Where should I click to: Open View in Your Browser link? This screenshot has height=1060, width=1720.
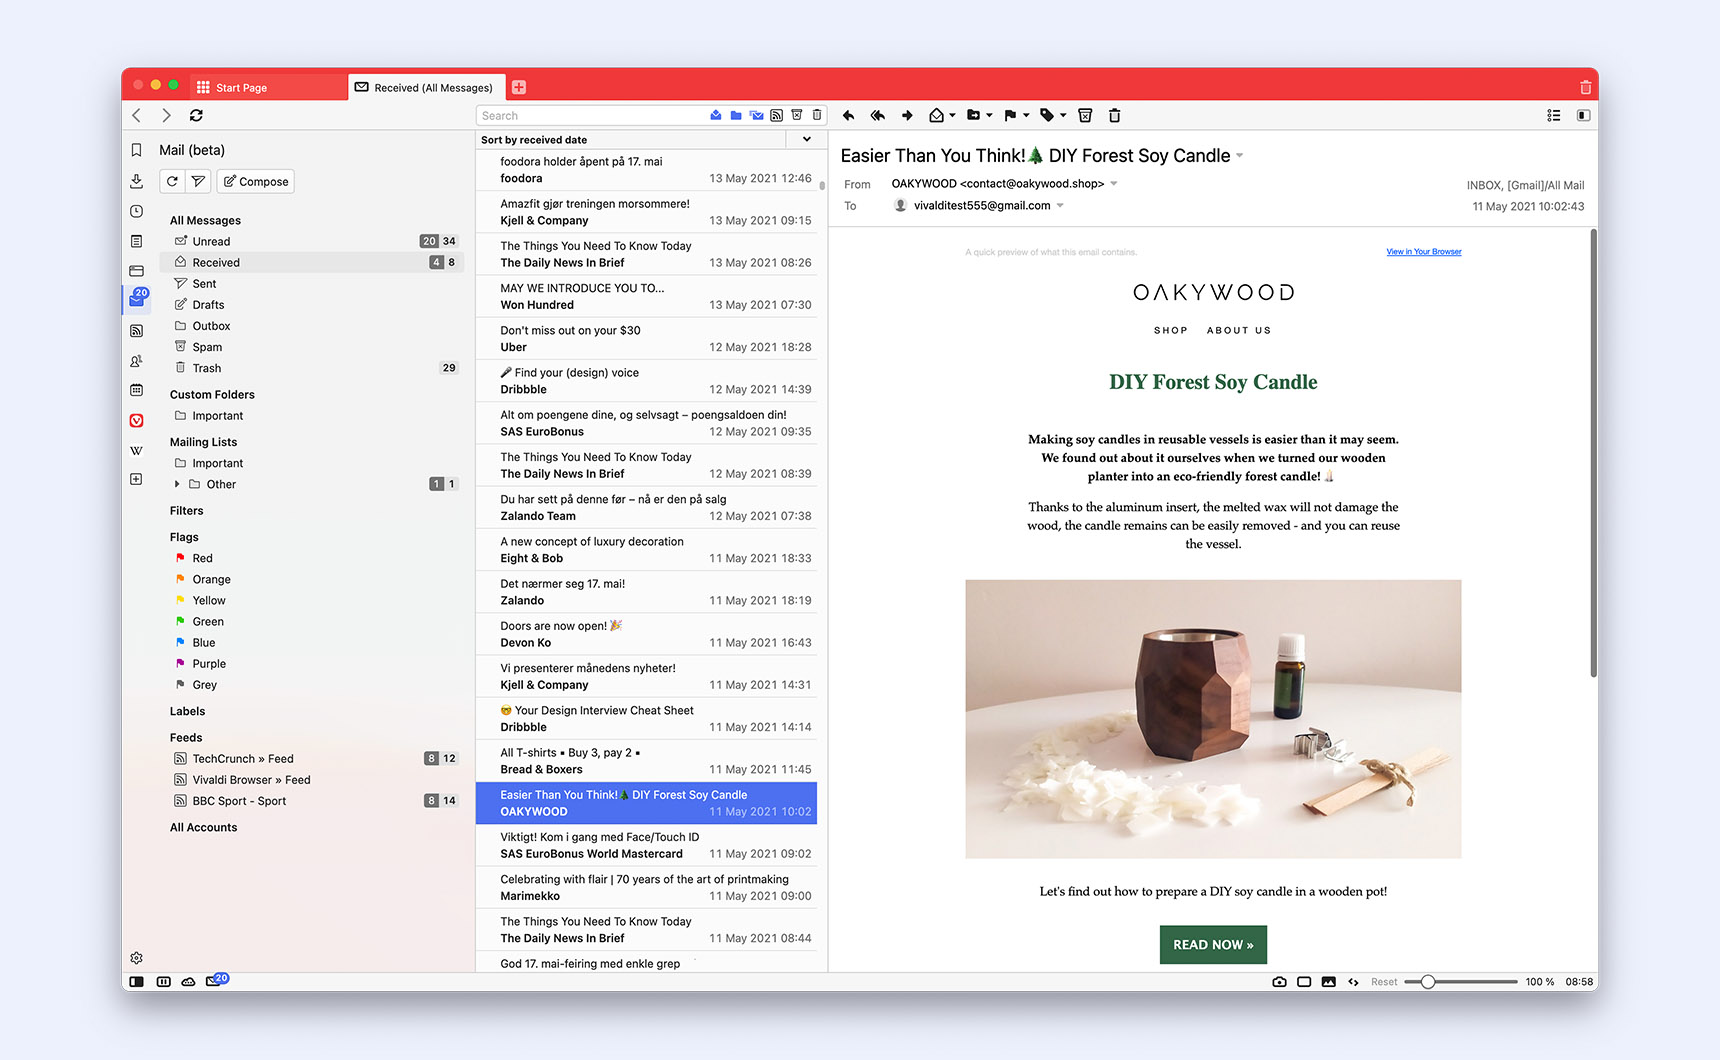(1424, 252)
